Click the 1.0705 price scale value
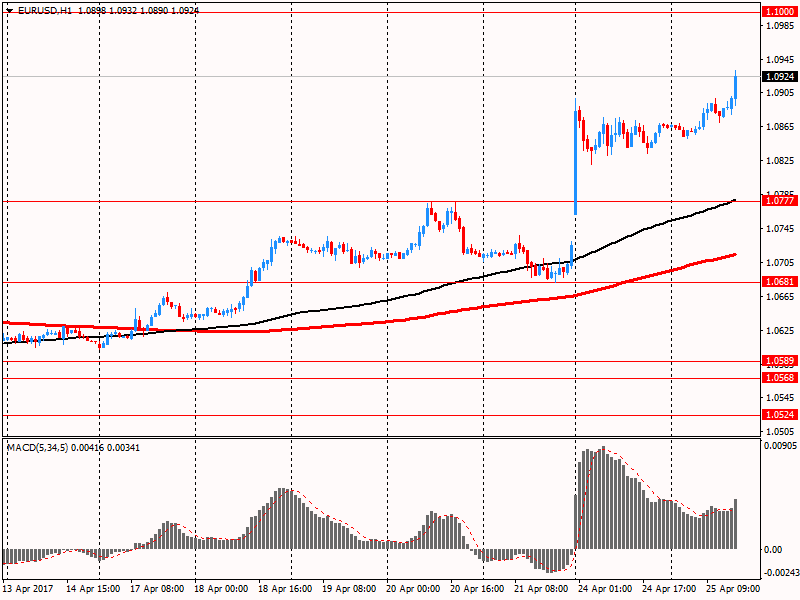The height and width of the screenshot is (600, 800). tap(780, 262)
